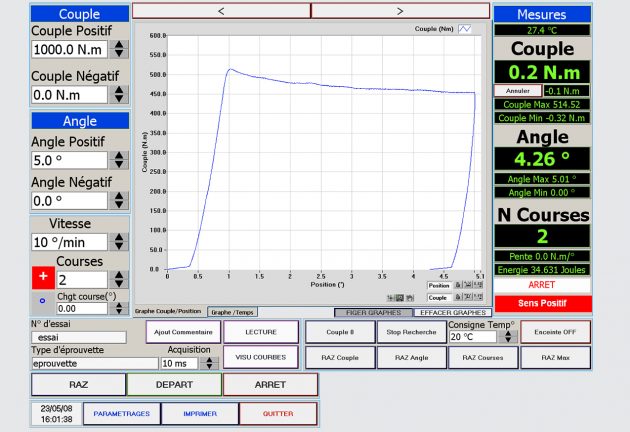Start the test with DEPART
Viewport: 630px width, 432px height.
(174, 385)
